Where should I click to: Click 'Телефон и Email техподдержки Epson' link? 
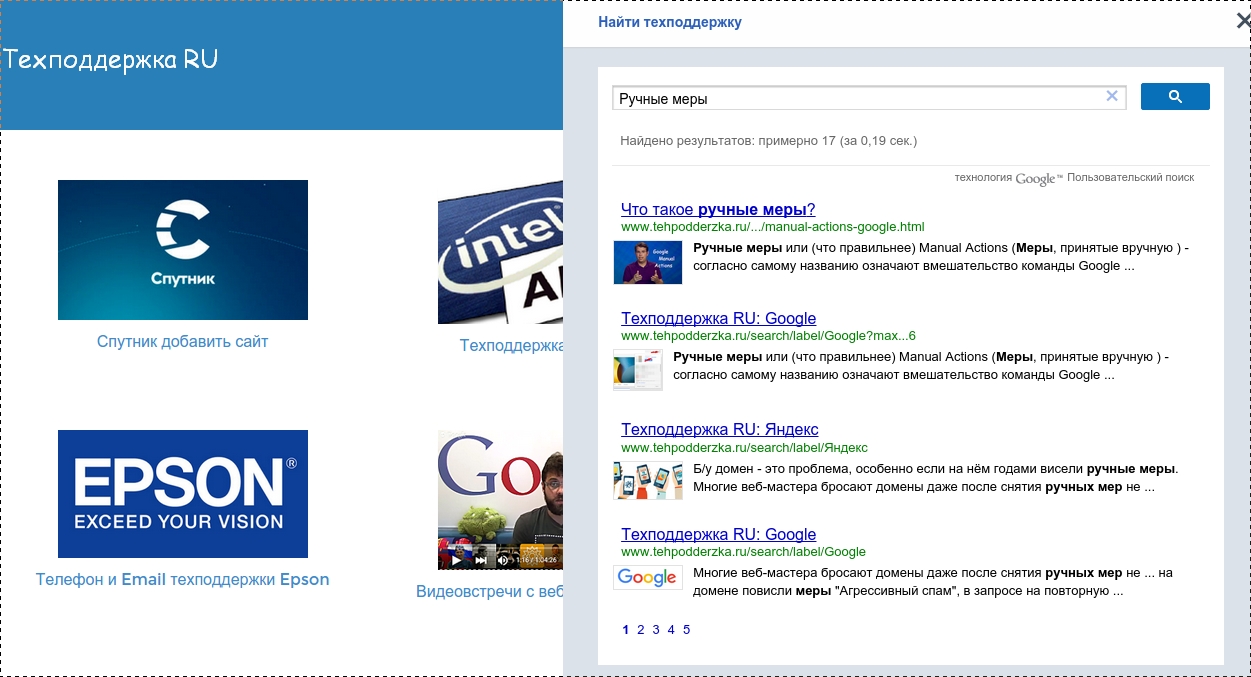click(183, 580)
